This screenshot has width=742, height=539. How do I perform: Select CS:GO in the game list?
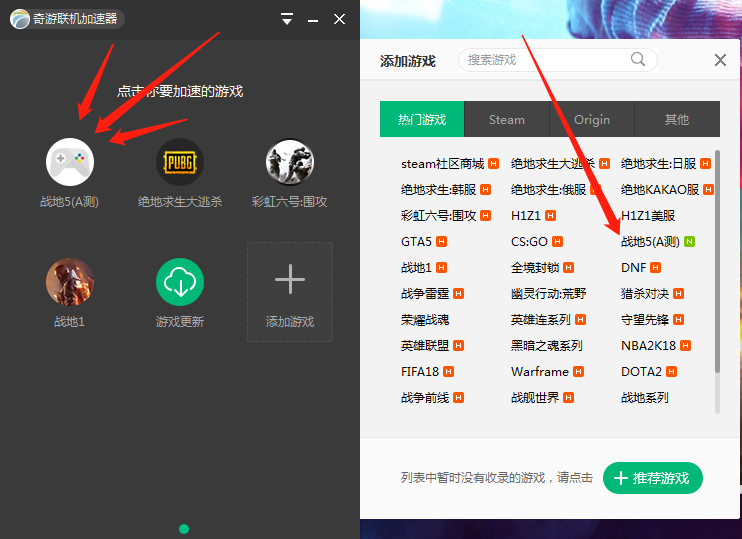[x=529, y=242]
